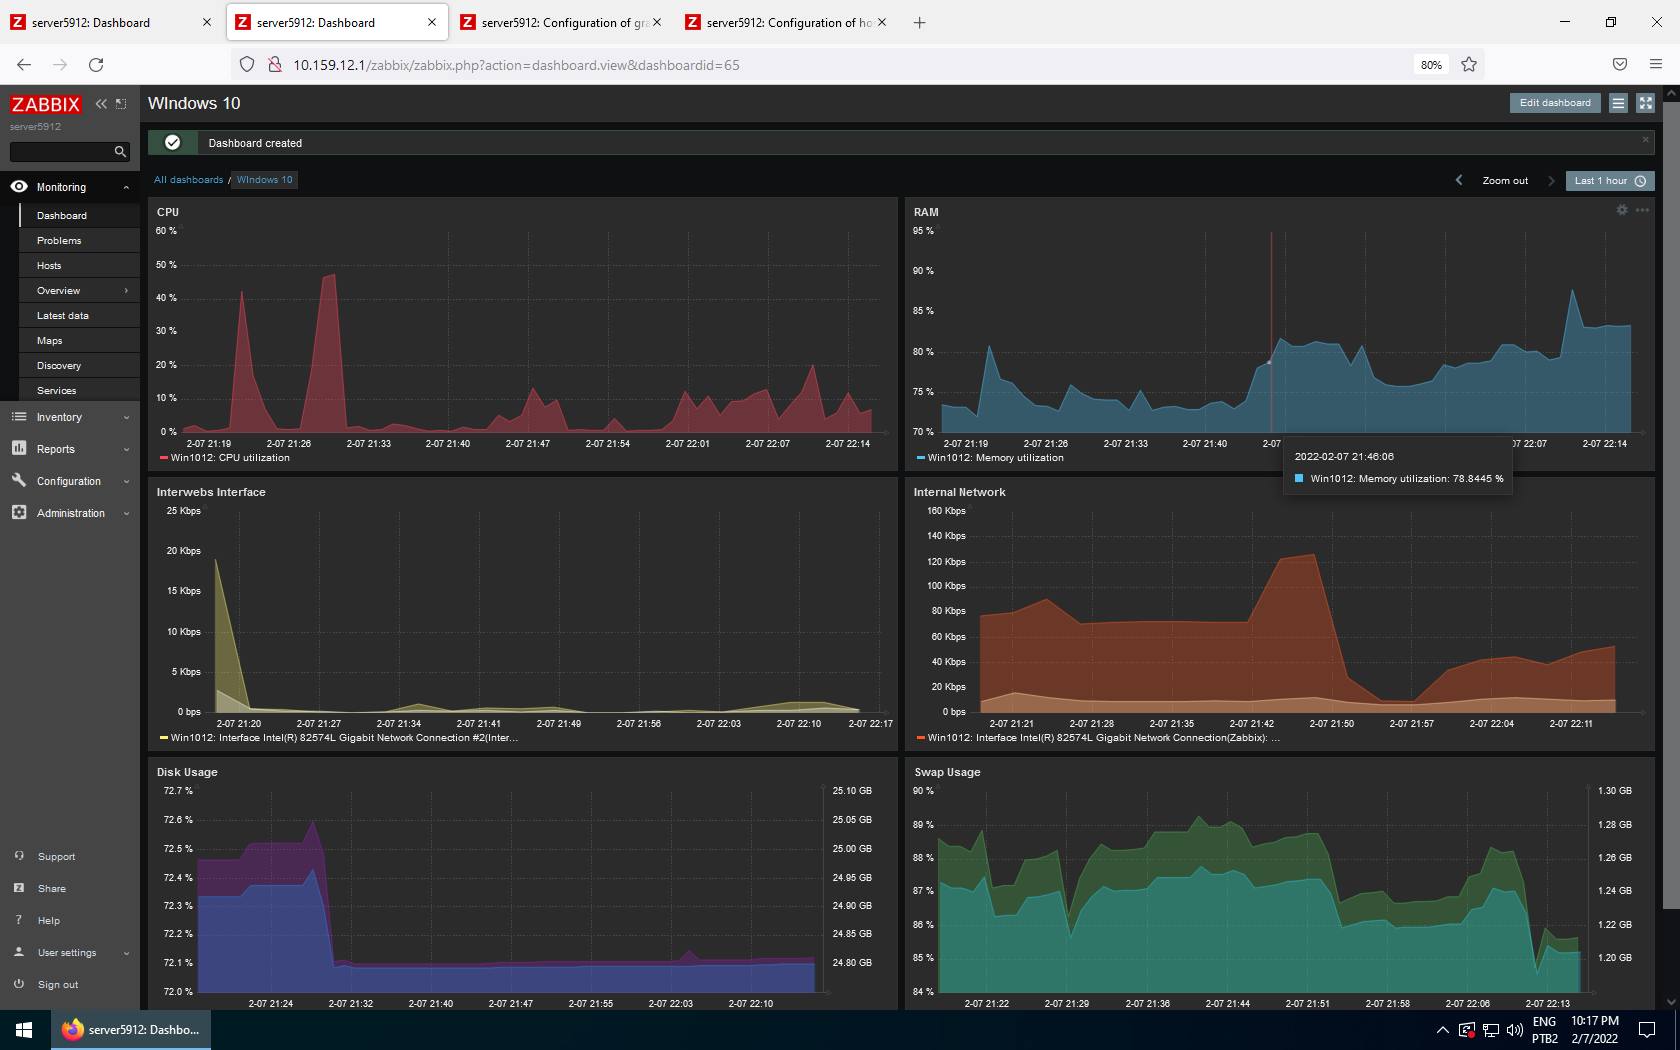Expand the User settings section
Viewport: 1680px width, 1050px height.
point(66,952)
